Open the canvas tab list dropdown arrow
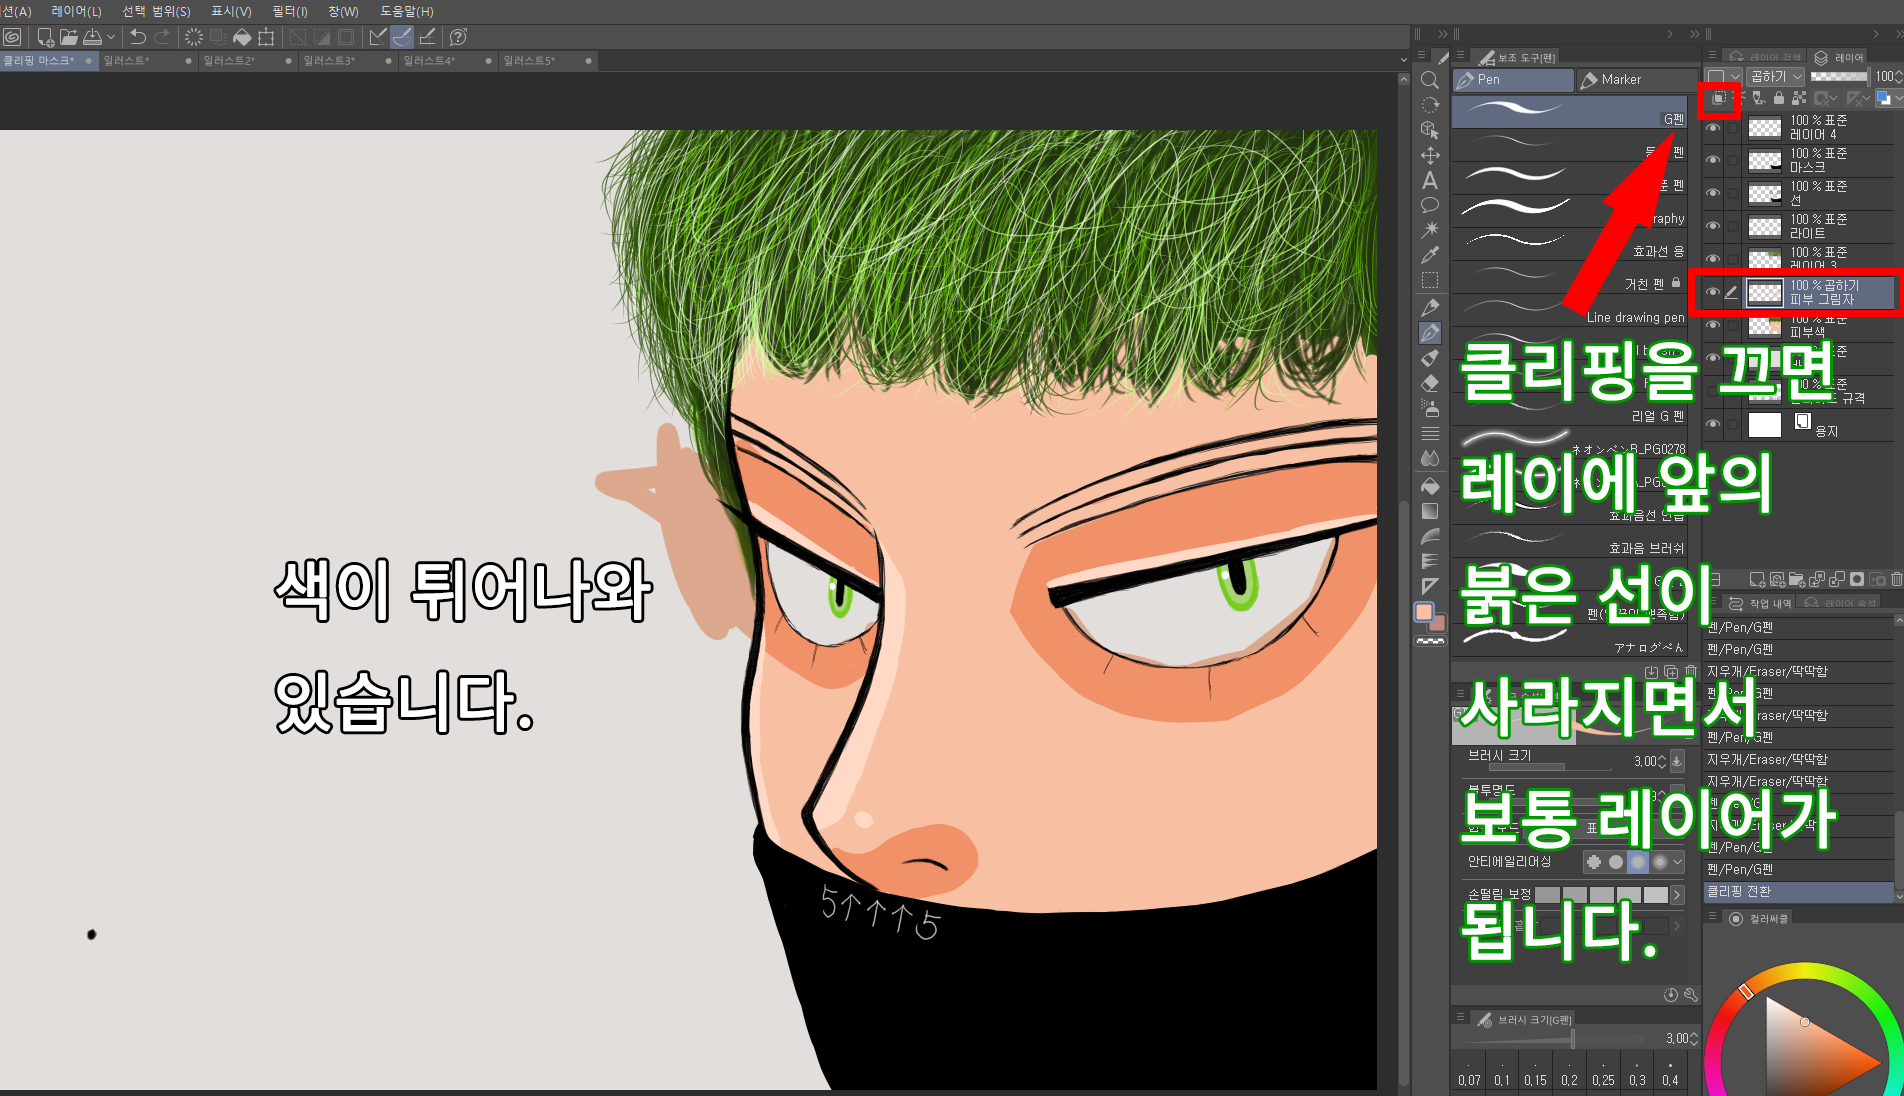The image size is (1904, 1096). [1403, 61]
